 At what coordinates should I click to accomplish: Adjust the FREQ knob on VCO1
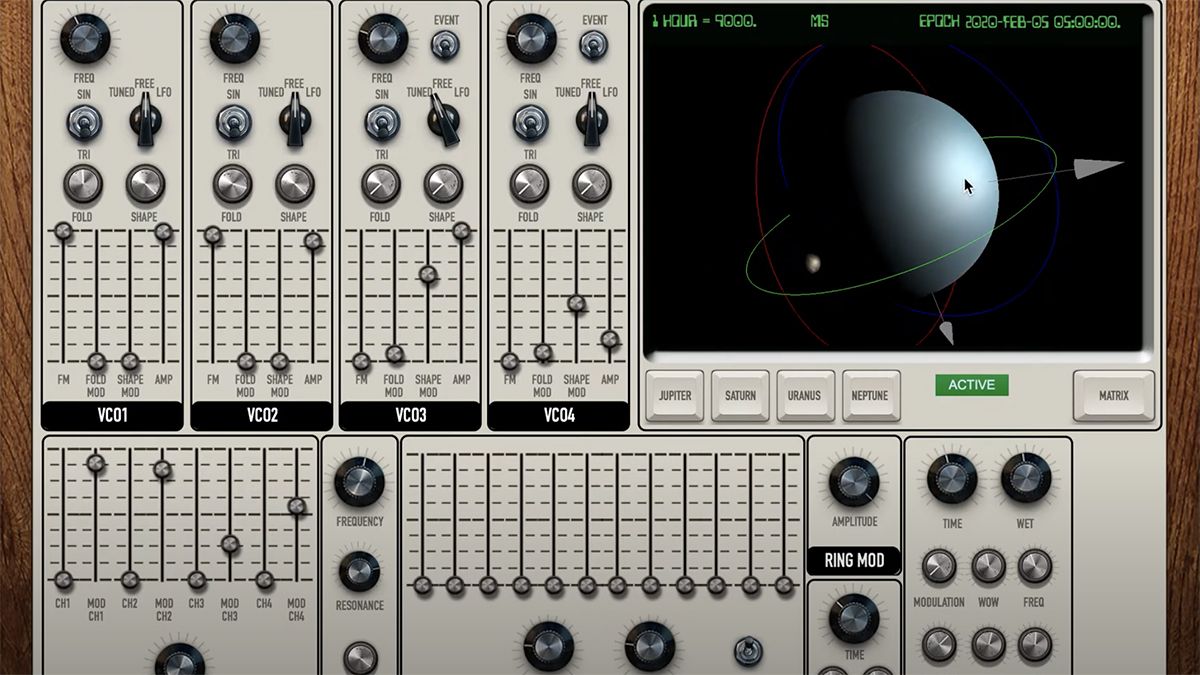tap(83, 37)
